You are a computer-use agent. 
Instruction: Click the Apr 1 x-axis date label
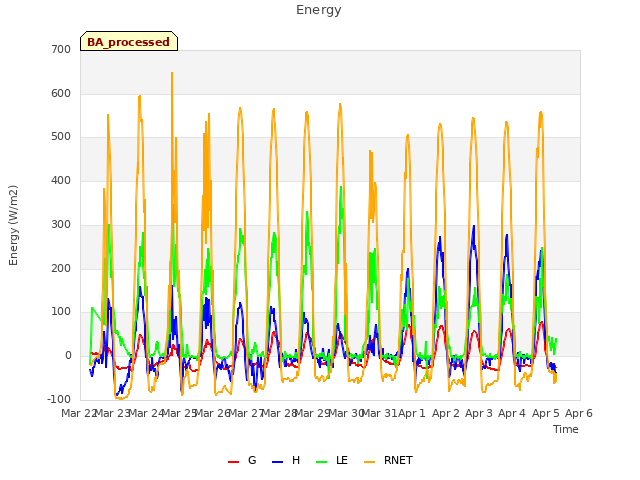pyautogui.click(x=412, y=413)
